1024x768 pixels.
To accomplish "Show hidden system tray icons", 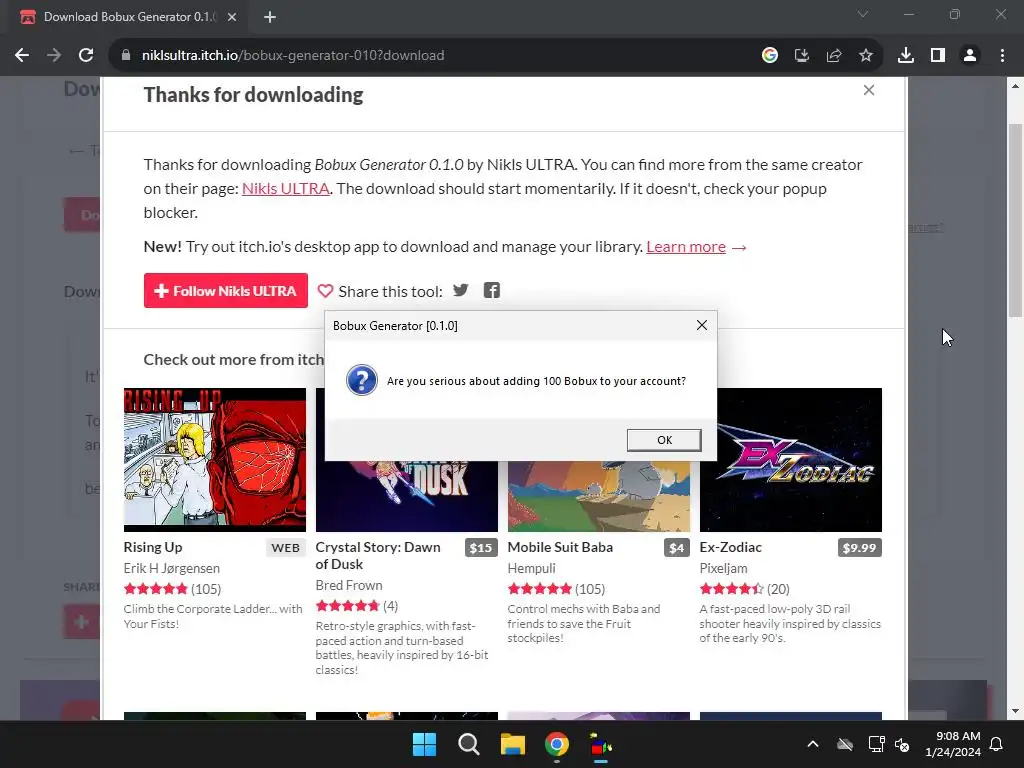I will 813,744.
